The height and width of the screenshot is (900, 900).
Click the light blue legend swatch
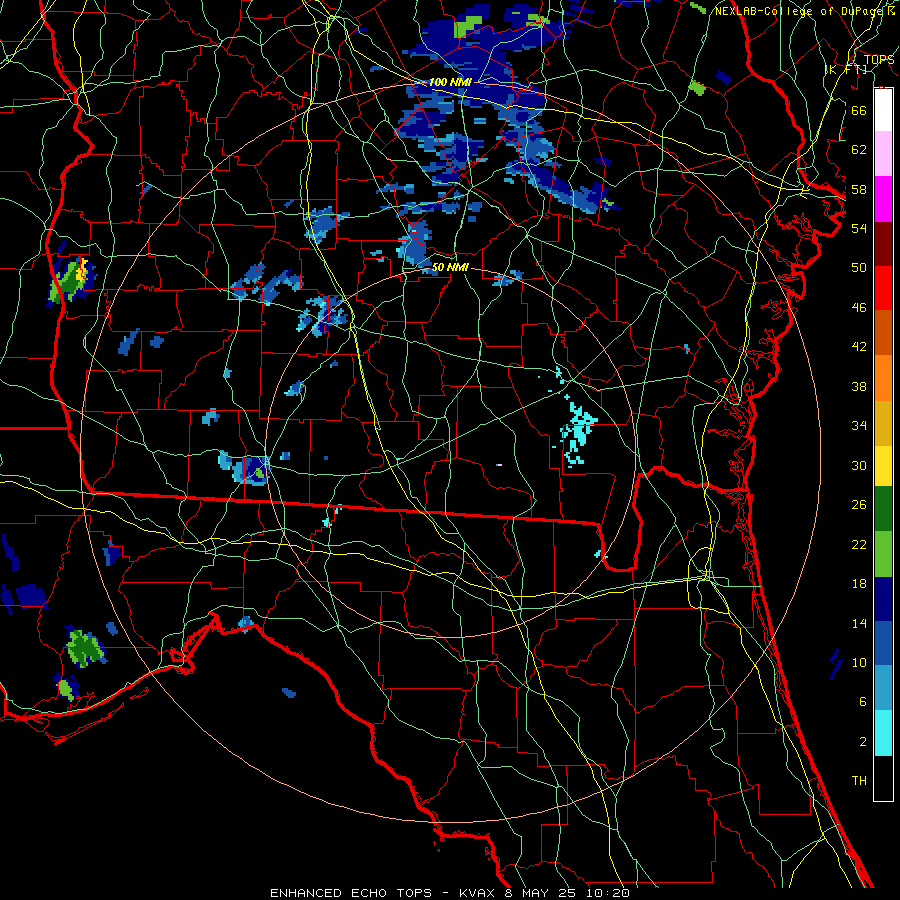tap(883, 688)
